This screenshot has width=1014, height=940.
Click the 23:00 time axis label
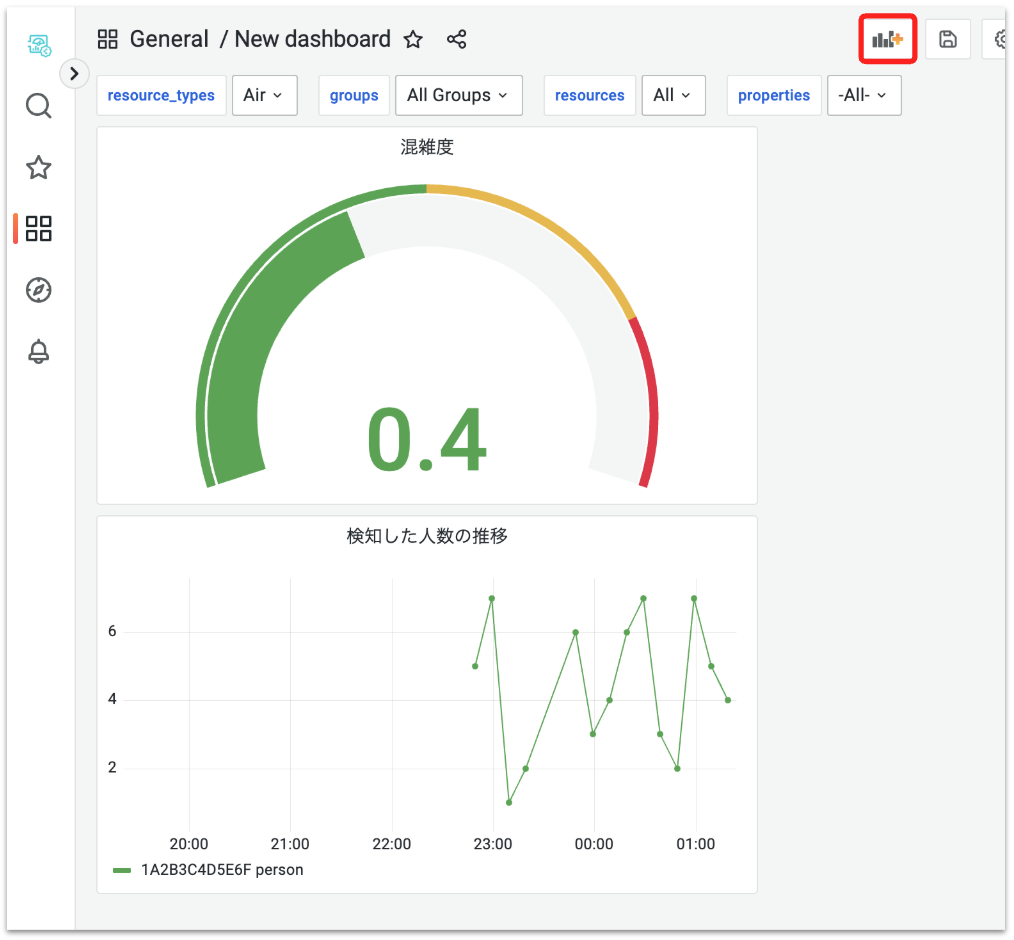(x=493, y=844)
